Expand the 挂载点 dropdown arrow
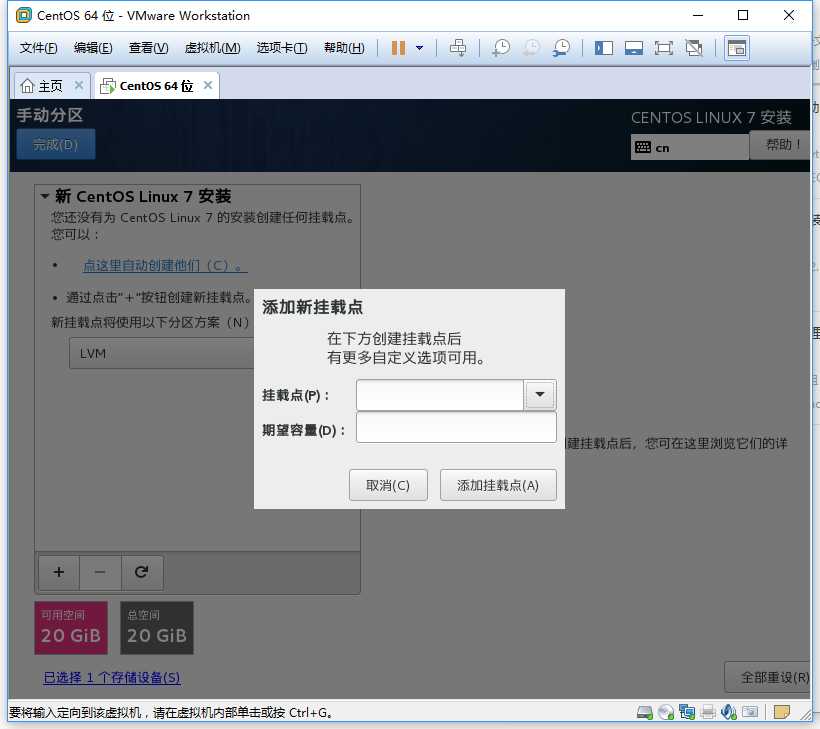 540,395
